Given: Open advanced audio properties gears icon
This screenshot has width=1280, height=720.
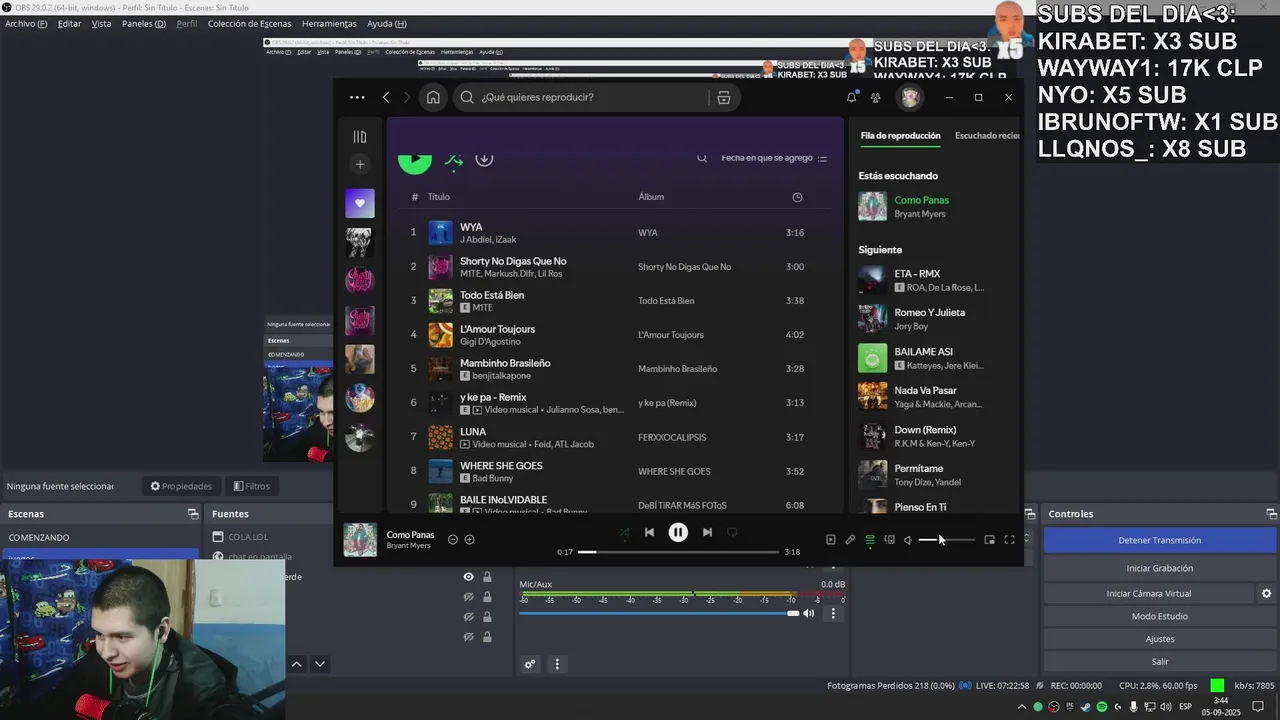Looking at the screenshot, I should click(530, 664).
